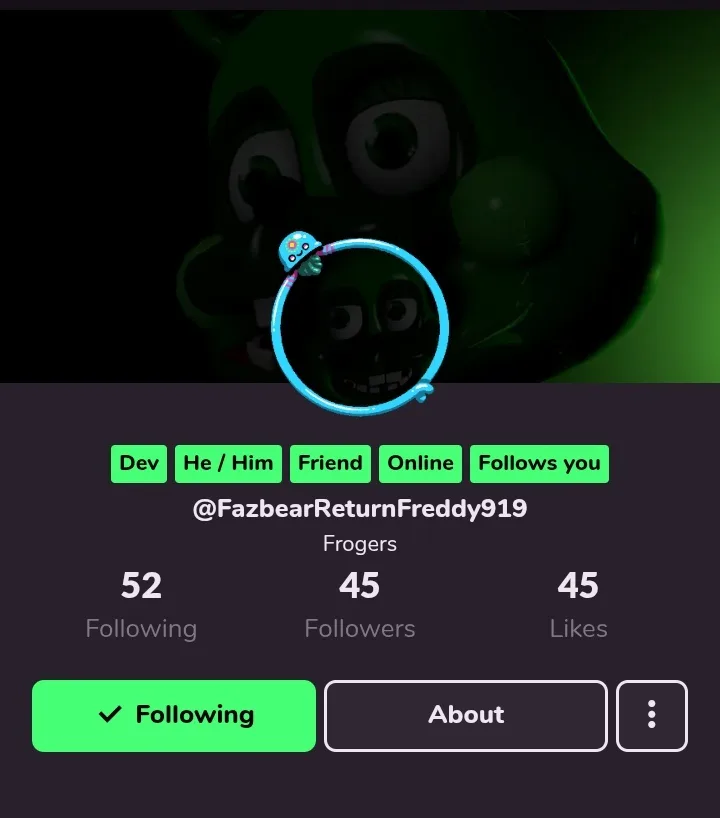View the green Freddy header banner
This screenshot has width=720, height=818.
pos(360,196)
